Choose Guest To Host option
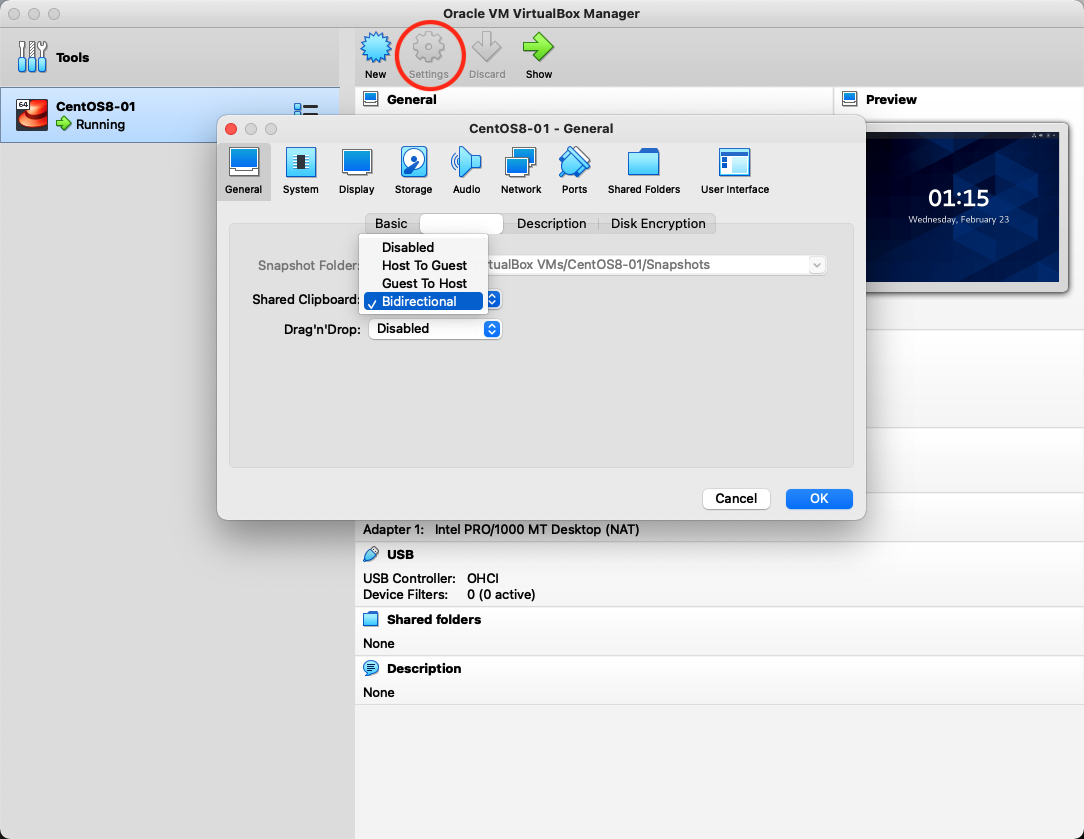This screenshot has height=839, width=1084. [423, 283]
